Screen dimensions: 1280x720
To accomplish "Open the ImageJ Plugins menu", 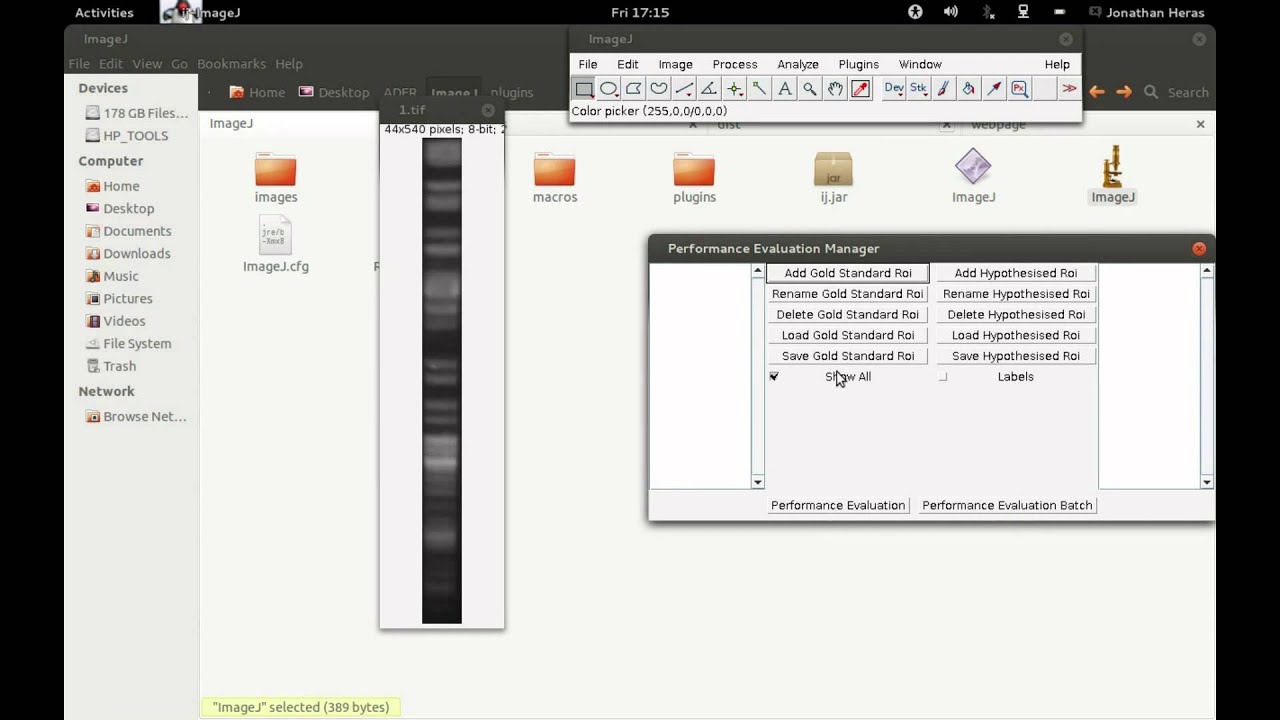I will point(859,64).
